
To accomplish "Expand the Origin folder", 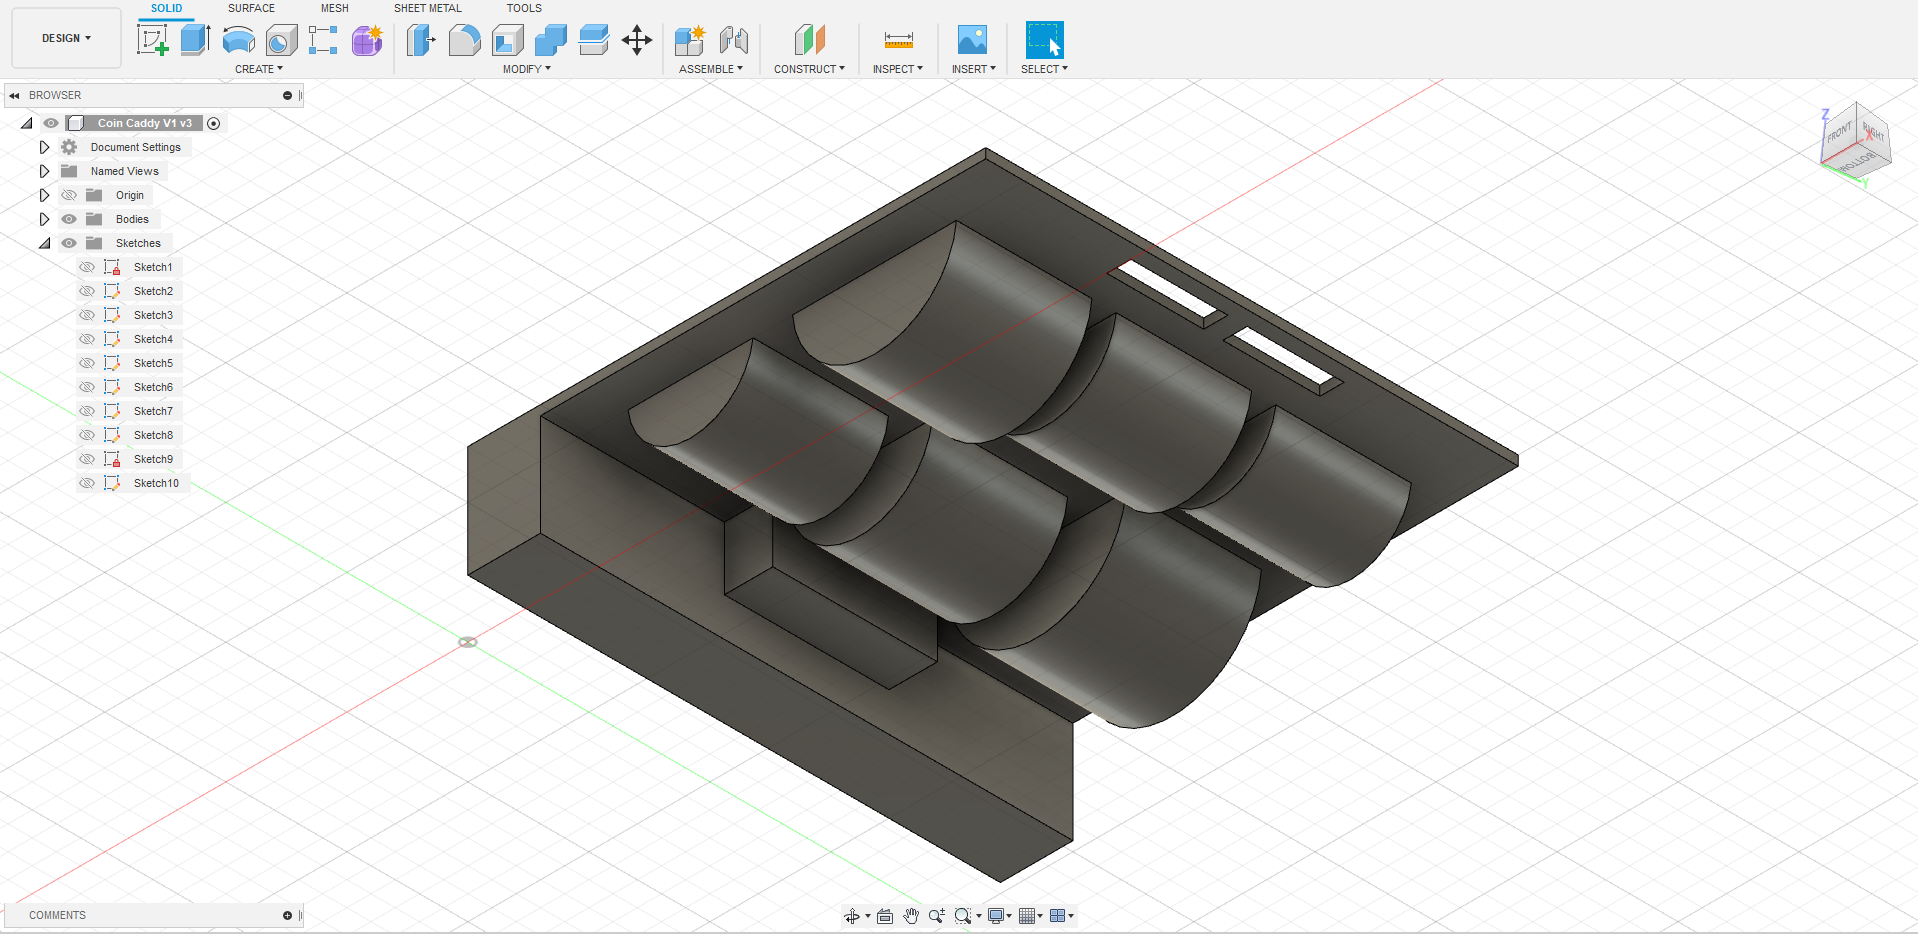I will pyautogui.click(x=44, y=195).
